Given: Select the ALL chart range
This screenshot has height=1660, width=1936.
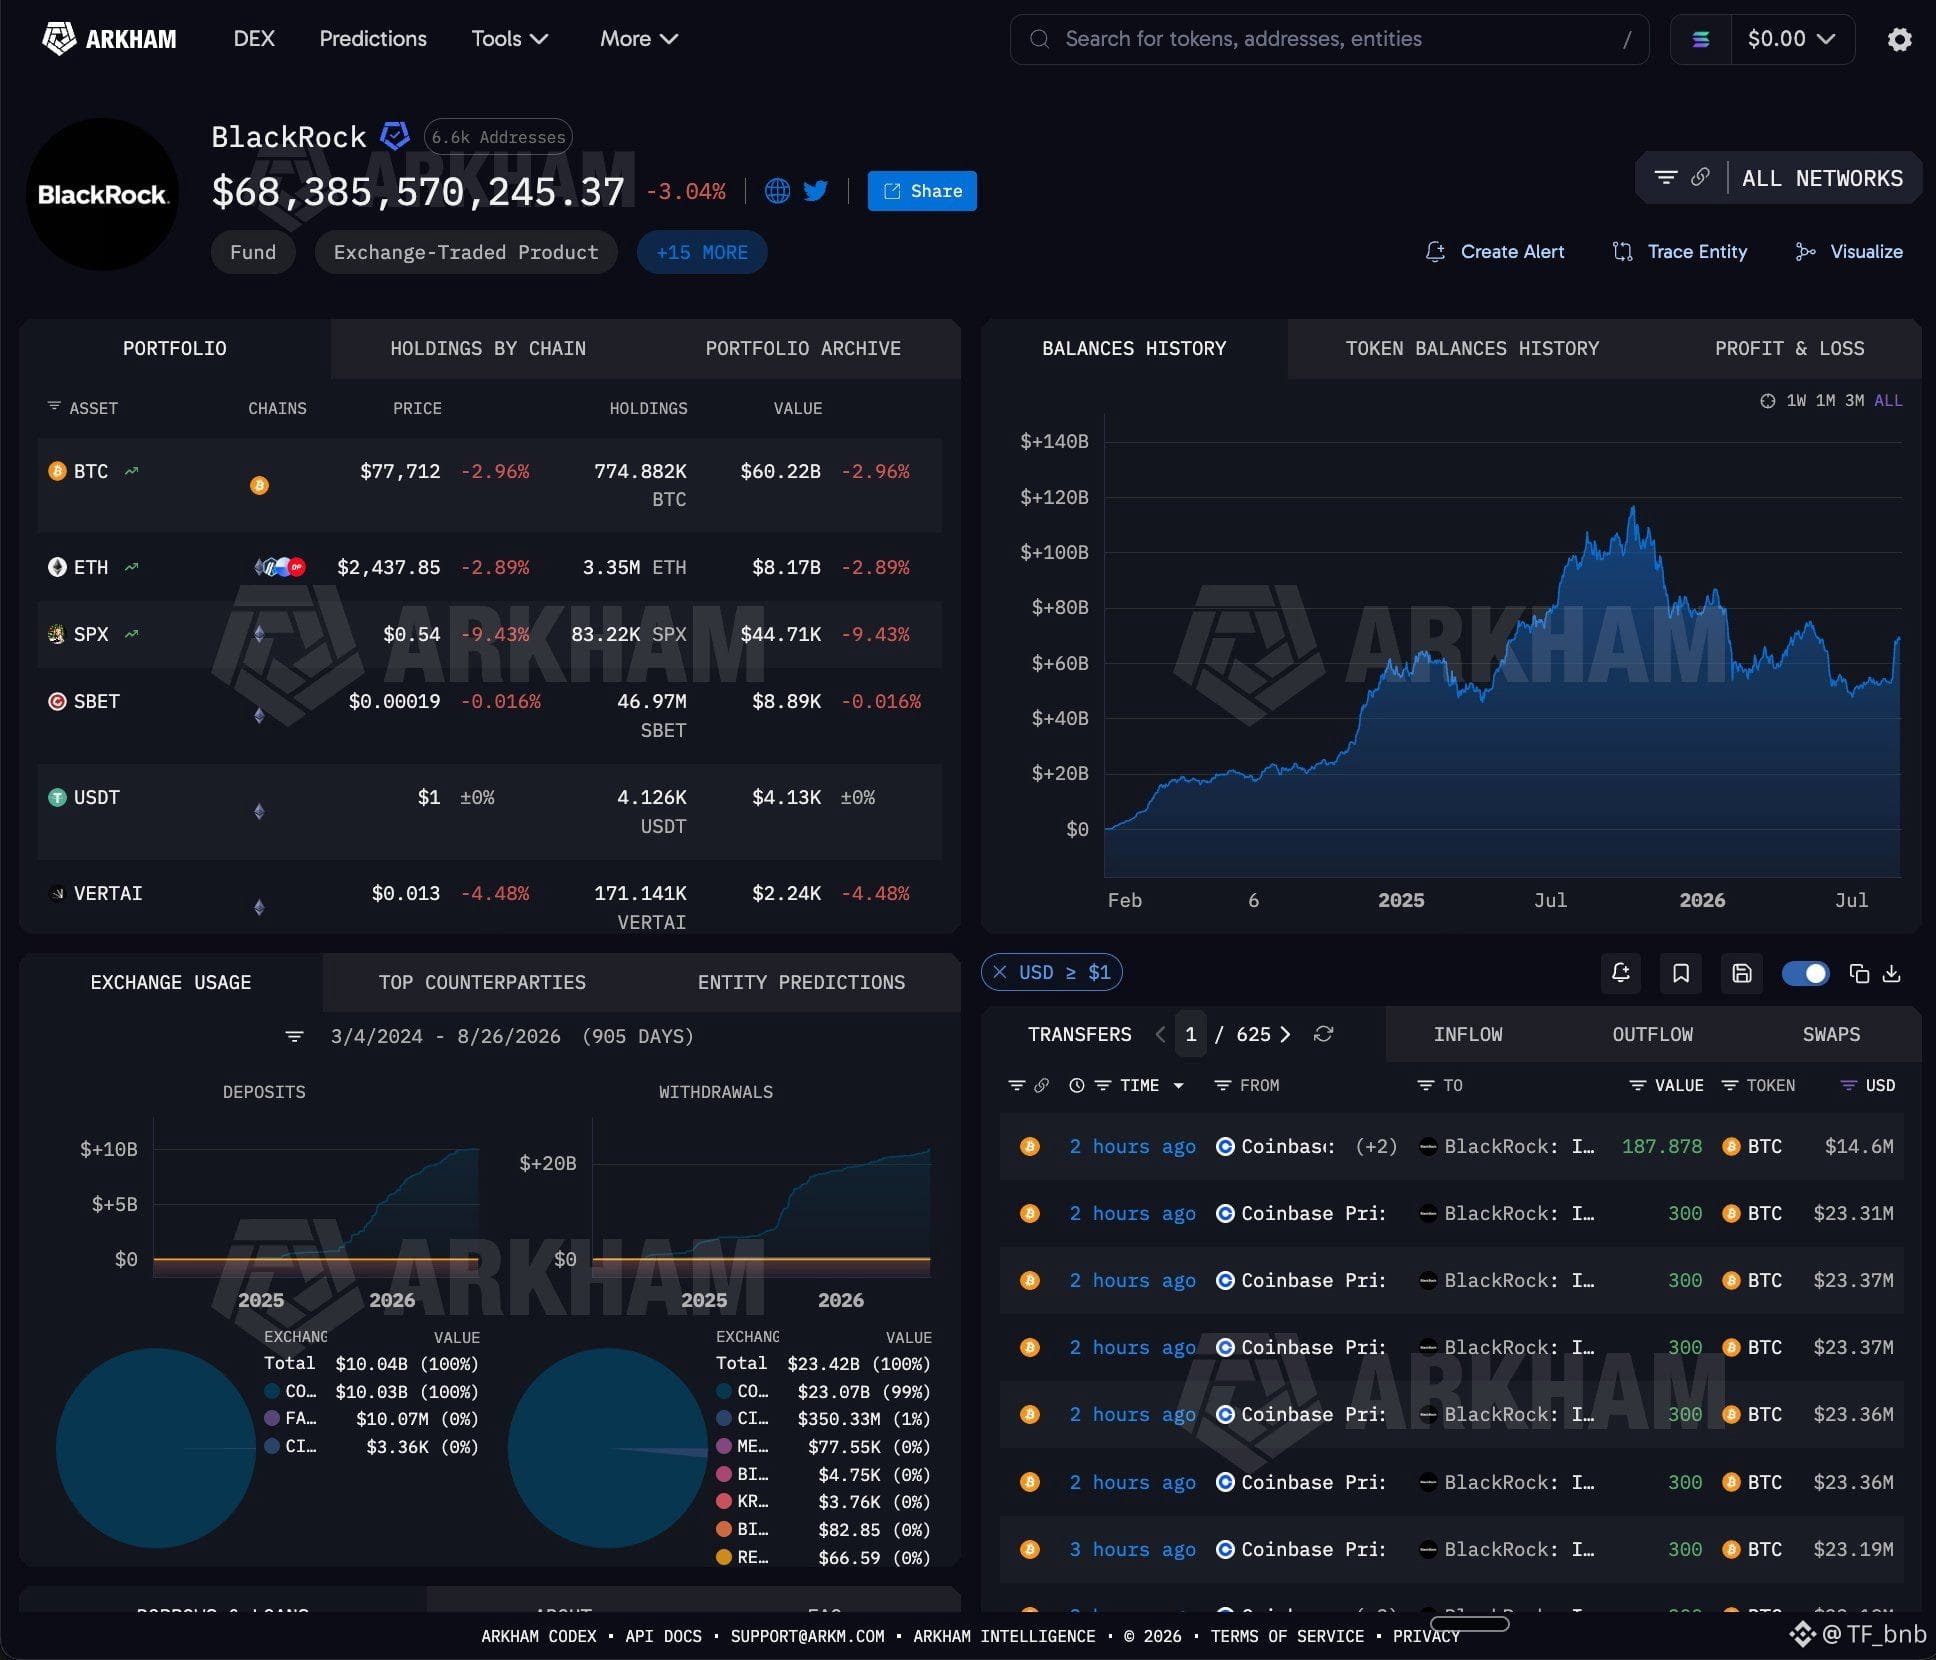Looking at the screenshot, I should pyautogui.click(x=1888, y=401).
